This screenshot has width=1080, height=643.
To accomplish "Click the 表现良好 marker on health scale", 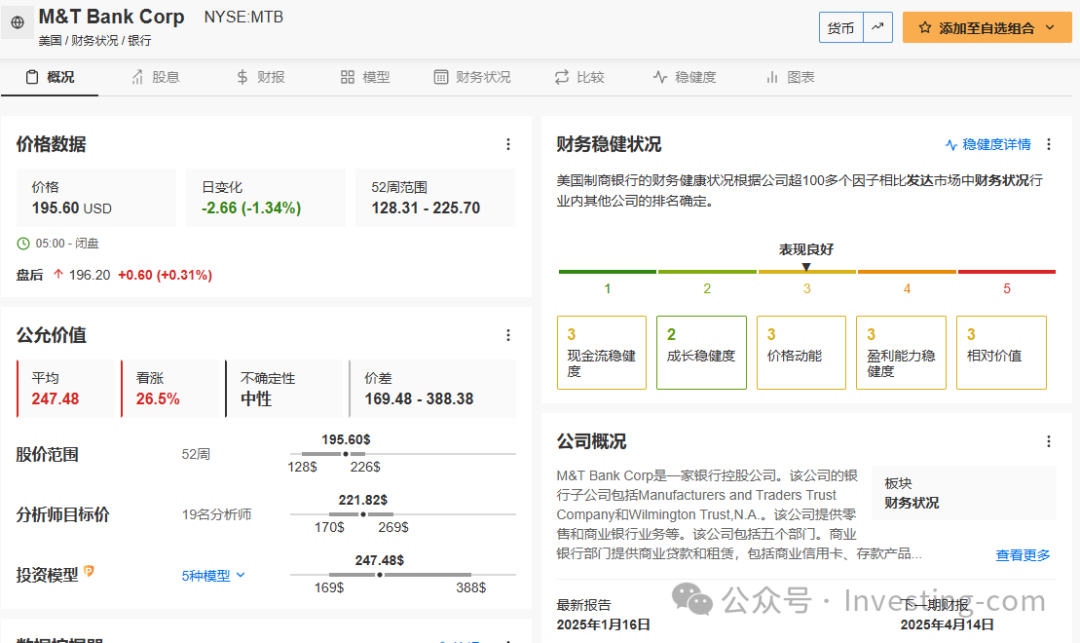I will click(x=806, y=267).
